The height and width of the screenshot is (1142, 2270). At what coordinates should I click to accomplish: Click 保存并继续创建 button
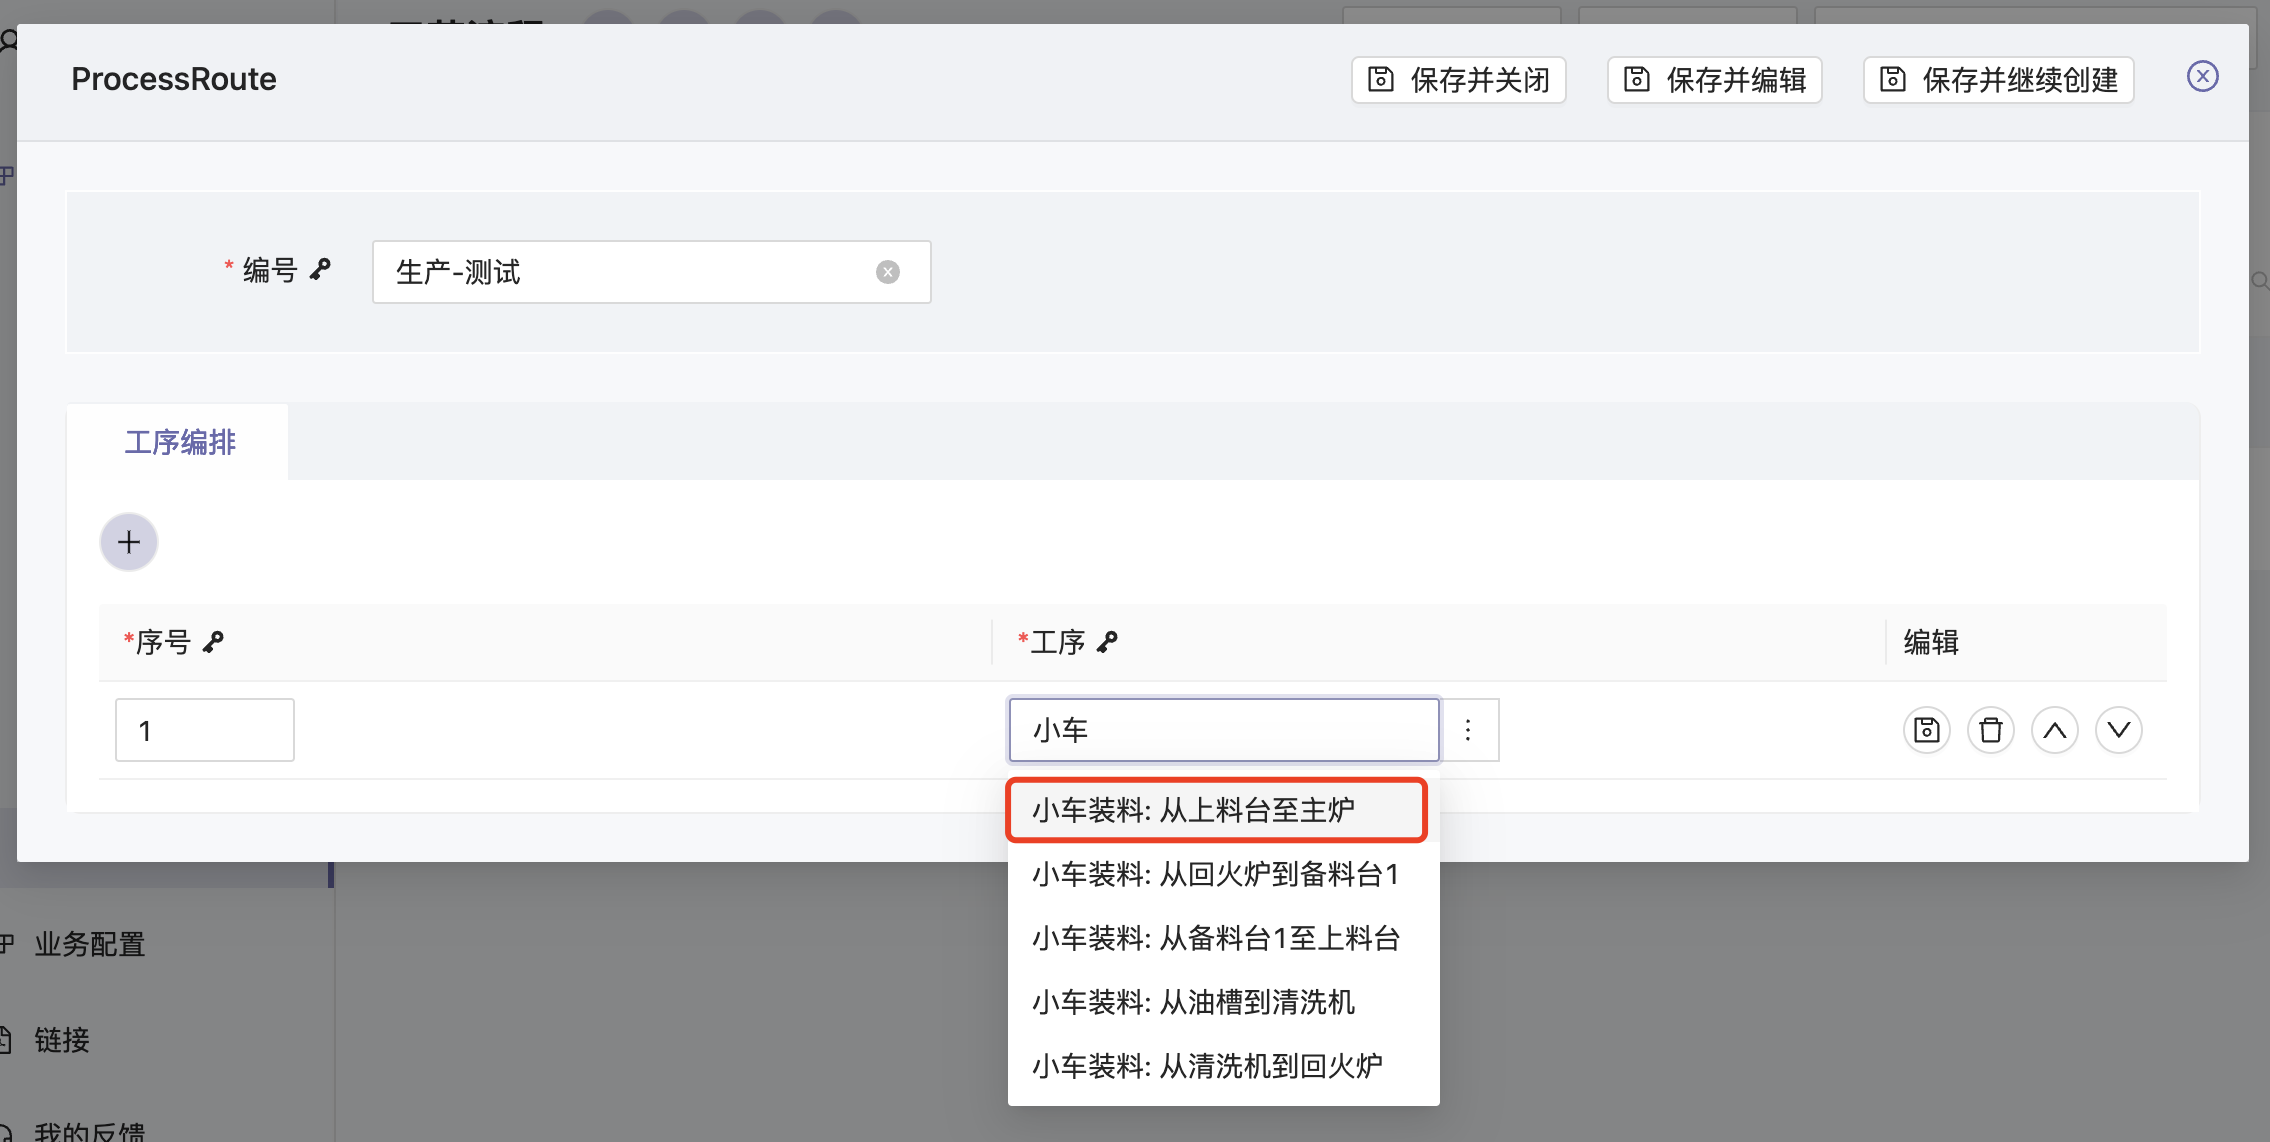pyautogui.click(x=1998, y=80)
